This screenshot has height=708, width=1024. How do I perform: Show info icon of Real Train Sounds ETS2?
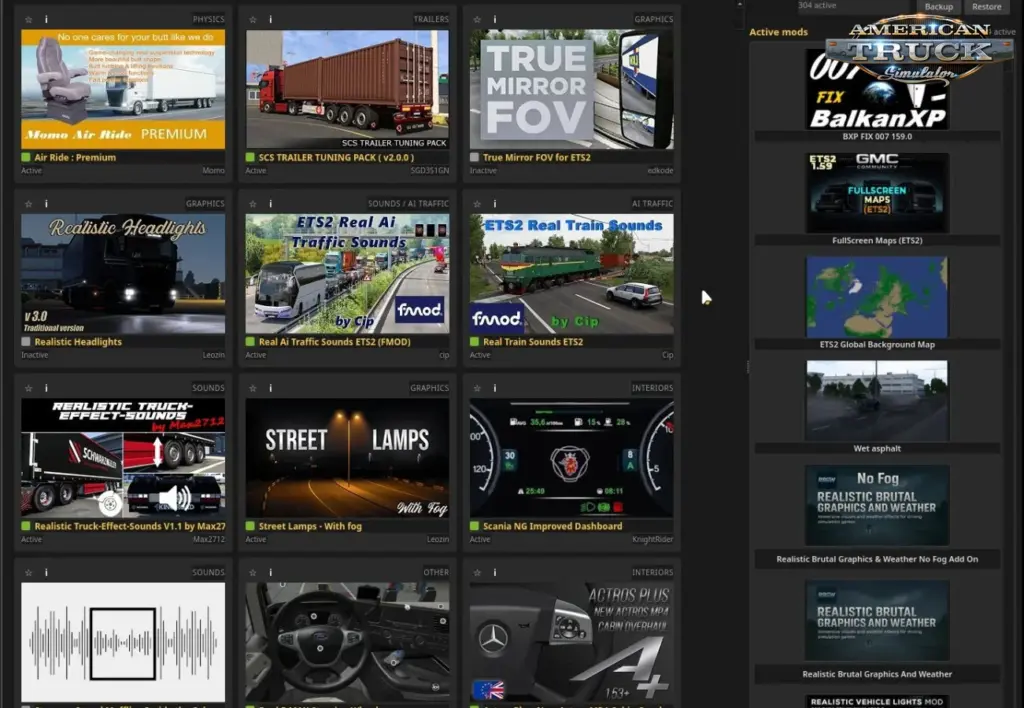coord(495,204)
